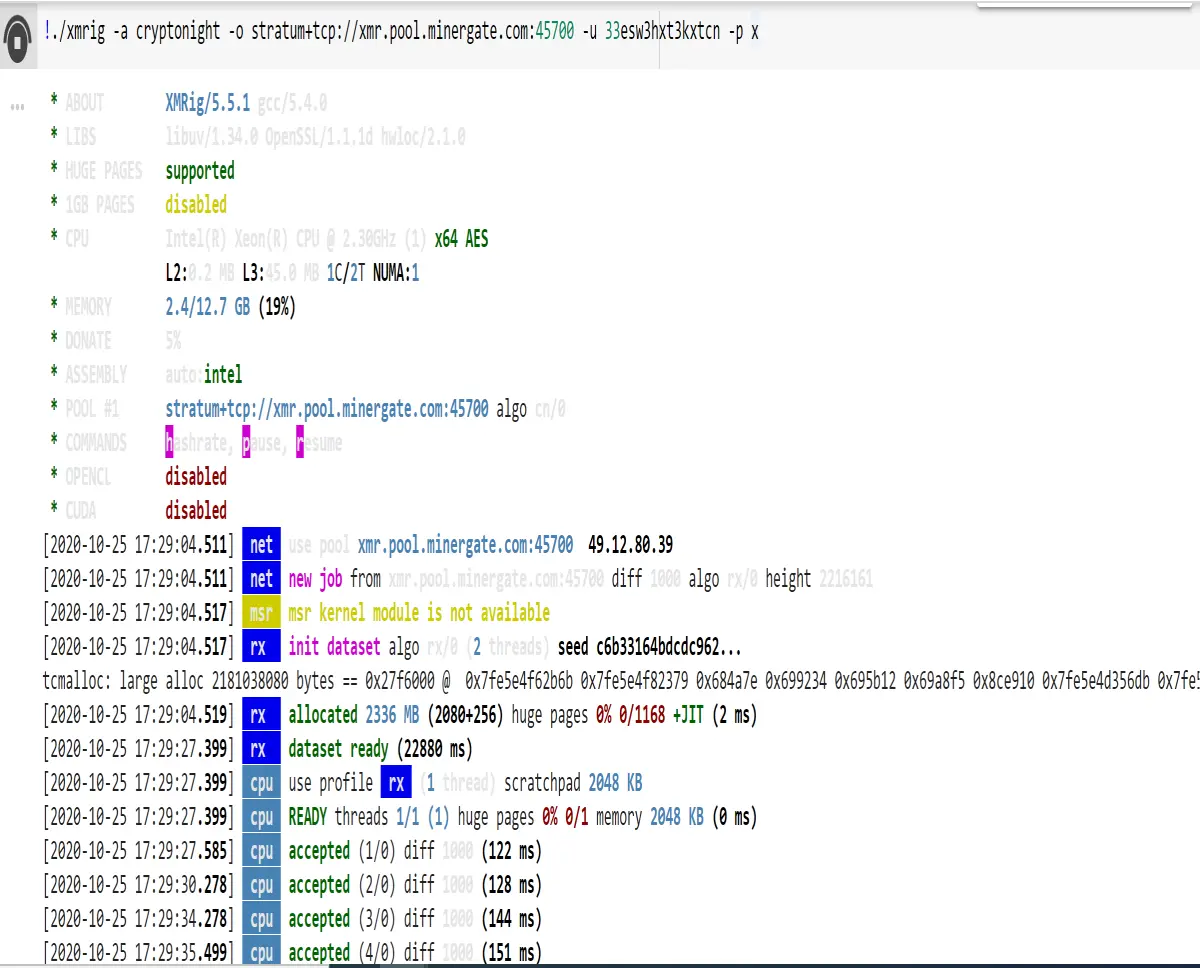Click the tcmalloc large alloc message line
Screen dimensions: 1200x968
point(620,681)
